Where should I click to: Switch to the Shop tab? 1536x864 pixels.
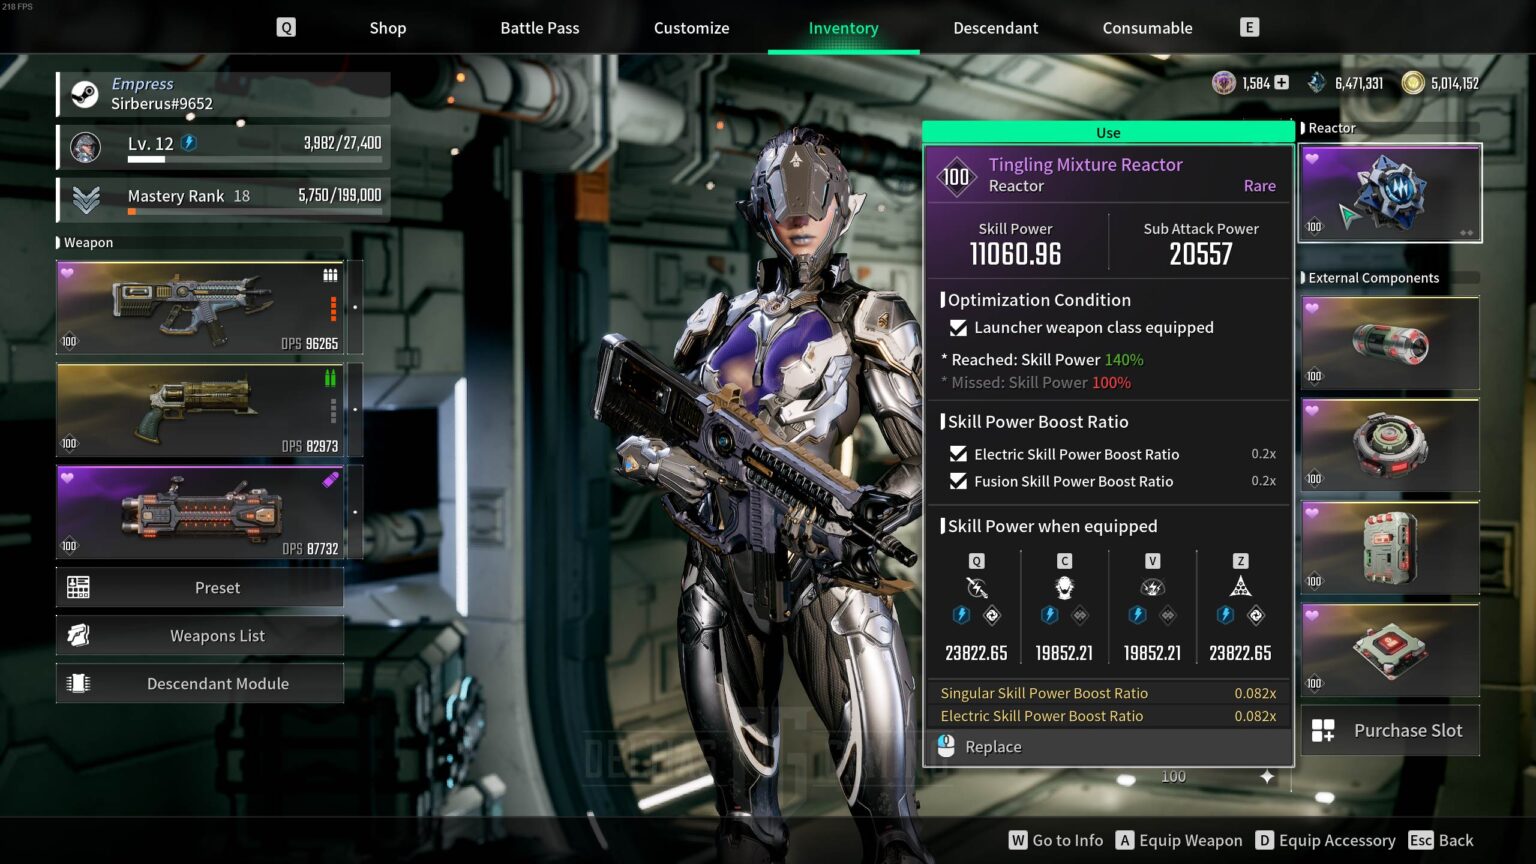(x=387, y=28)
